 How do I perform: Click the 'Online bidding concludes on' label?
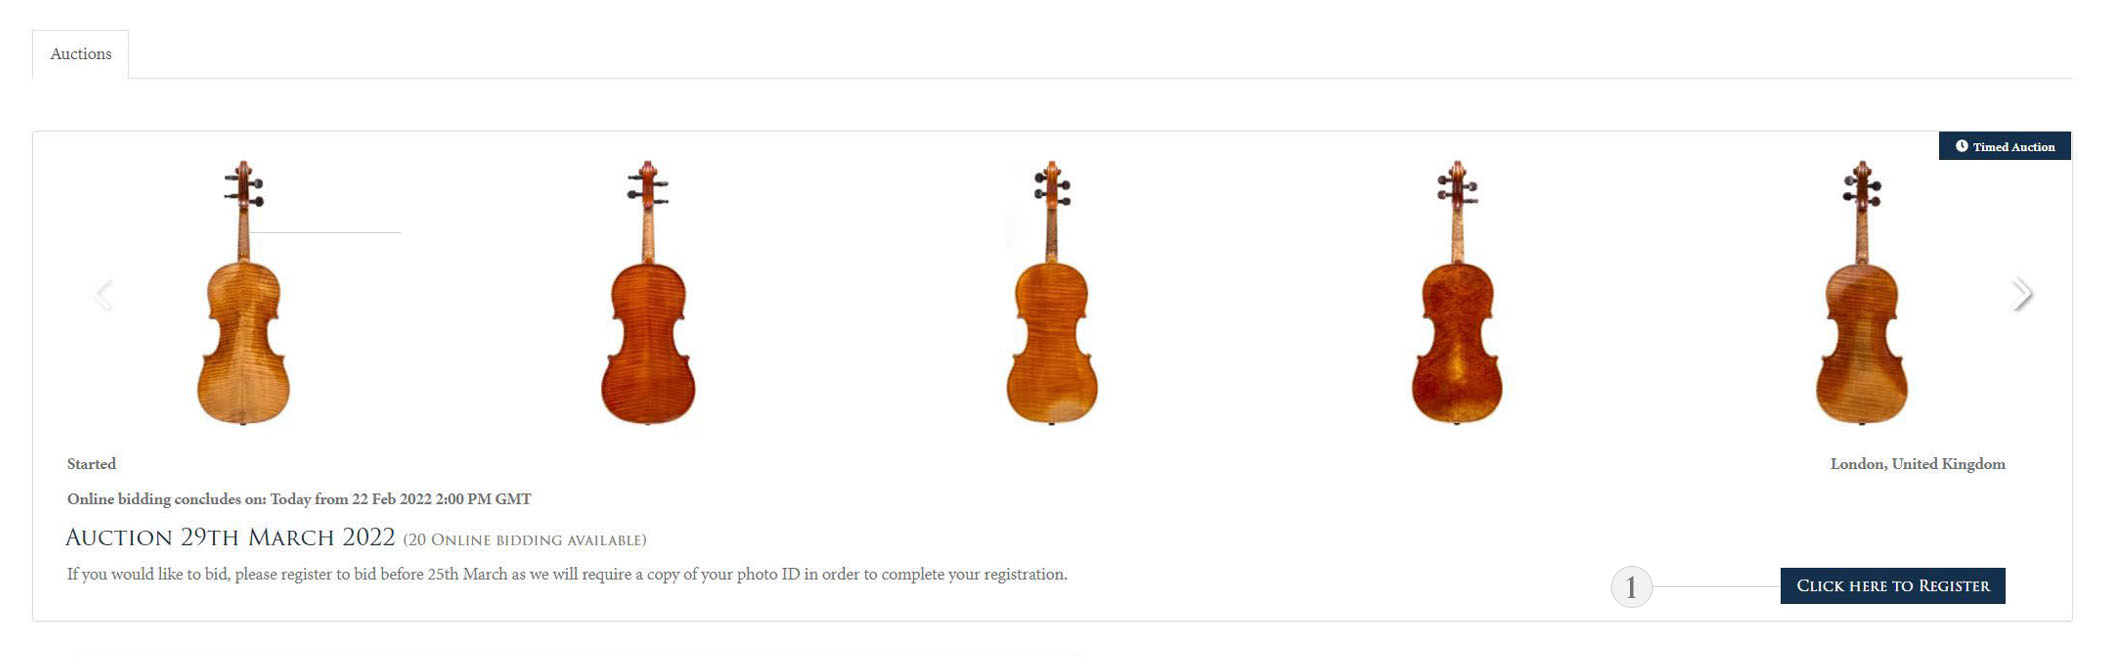[166, 499]
